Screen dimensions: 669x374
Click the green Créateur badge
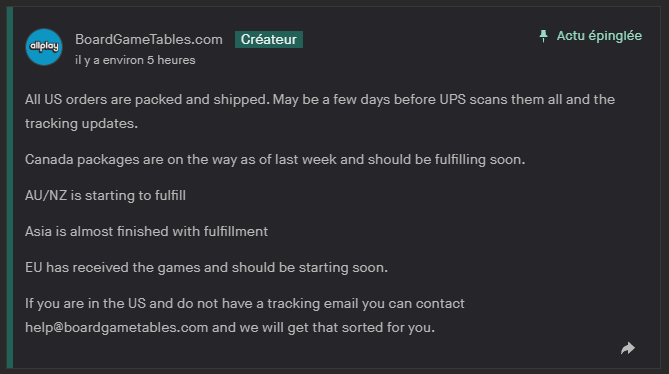point(269,39)
